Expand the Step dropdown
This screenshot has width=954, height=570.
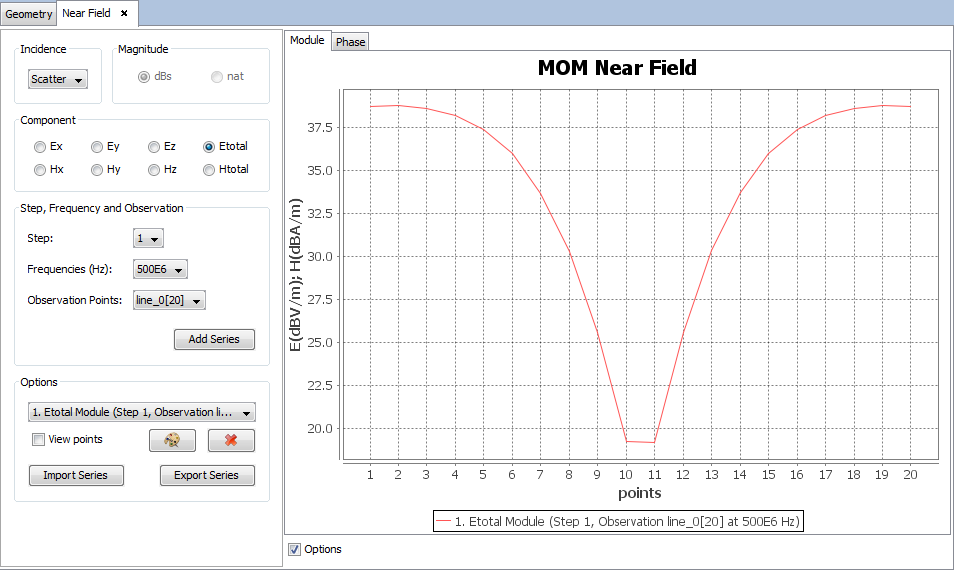pyautogui.click(x=148, y=239)
